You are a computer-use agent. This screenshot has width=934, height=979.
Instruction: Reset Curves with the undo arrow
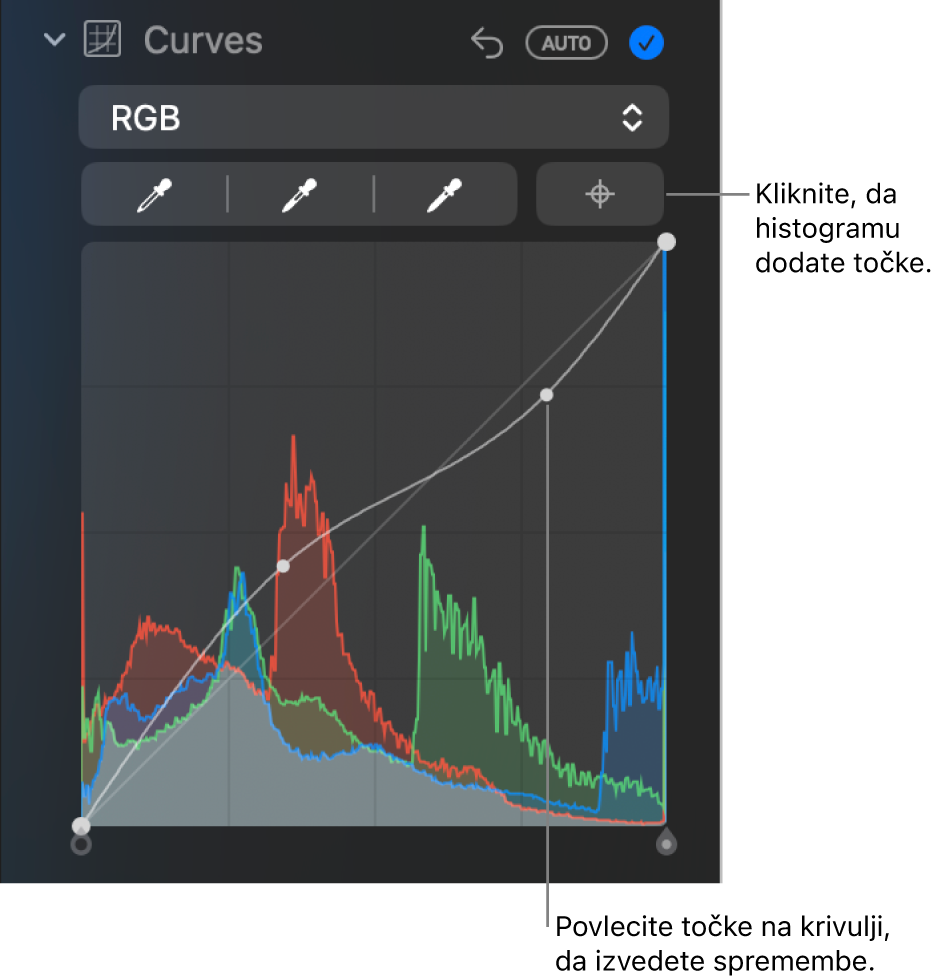pos(487,43)
